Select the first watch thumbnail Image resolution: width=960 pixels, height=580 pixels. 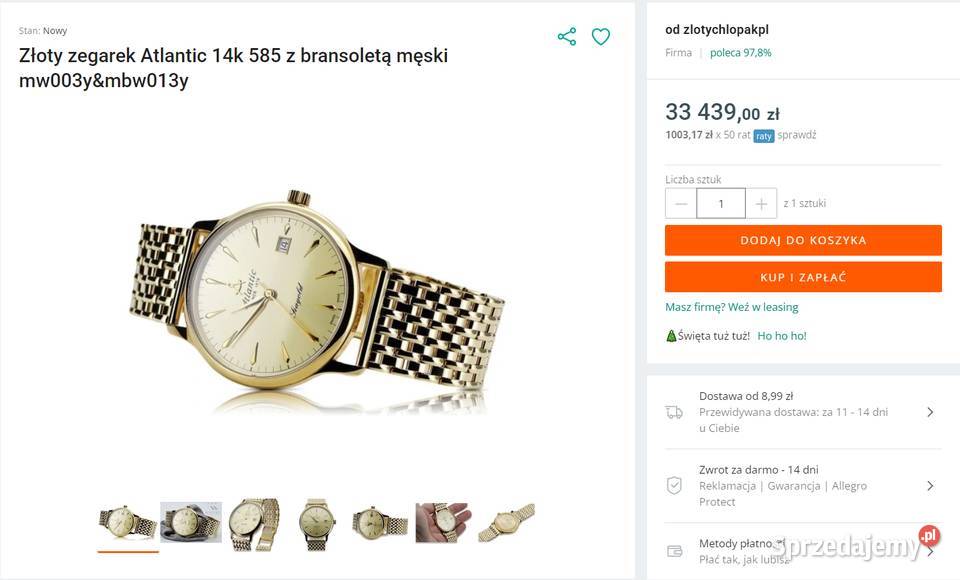[x=128, y=522]
